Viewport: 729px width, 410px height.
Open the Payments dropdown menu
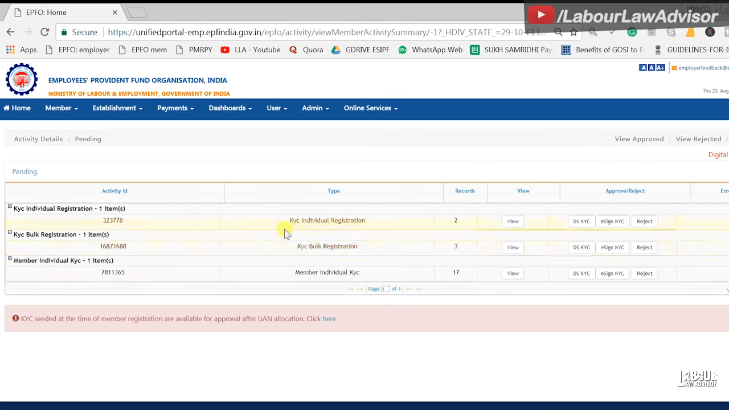[x=175, y=108]
